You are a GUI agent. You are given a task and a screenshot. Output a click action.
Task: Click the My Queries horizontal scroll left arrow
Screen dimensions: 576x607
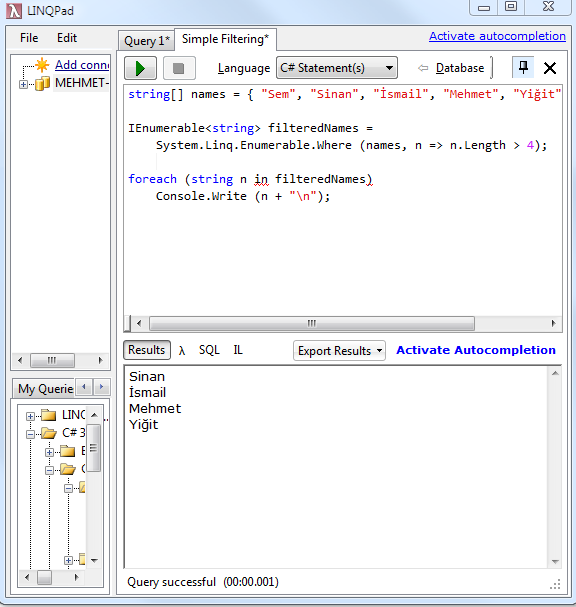[26, 577]
